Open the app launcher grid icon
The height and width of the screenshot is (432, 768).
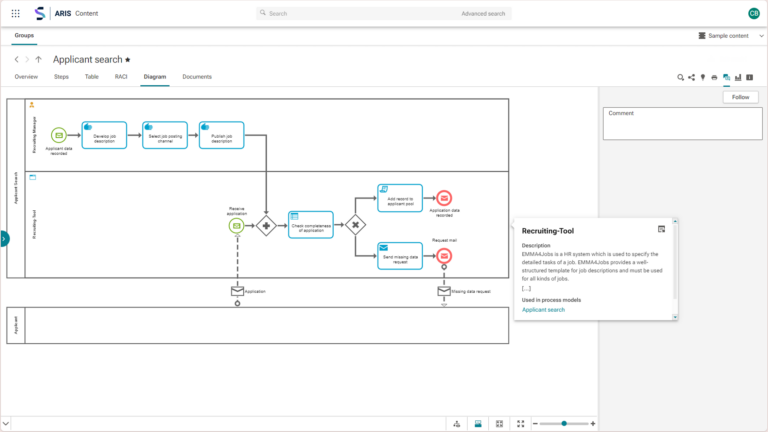[15, 13]
